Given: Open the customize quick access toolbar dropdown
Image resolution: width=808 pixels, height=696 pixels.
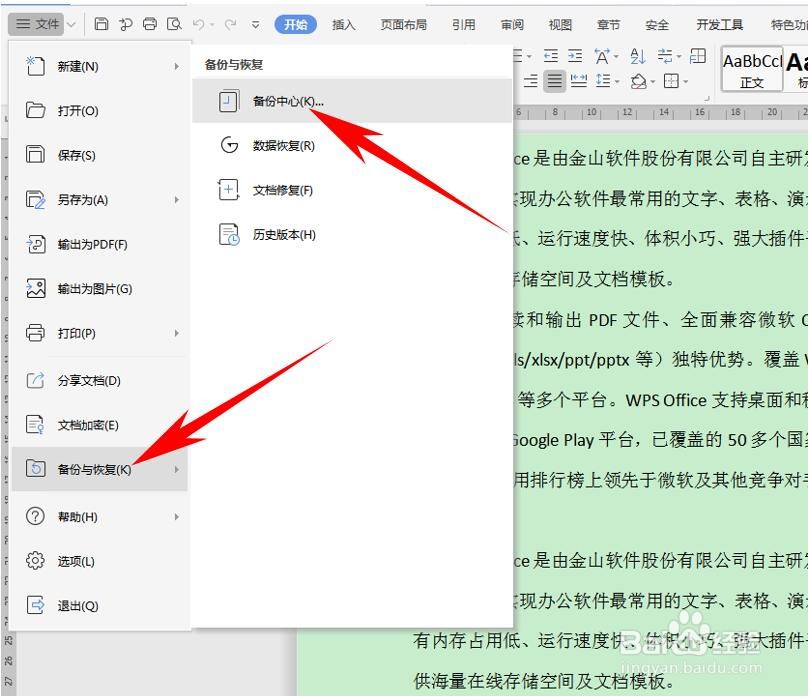Looking at the screenshot, I should pyautogui.click(x=256, y=25).
